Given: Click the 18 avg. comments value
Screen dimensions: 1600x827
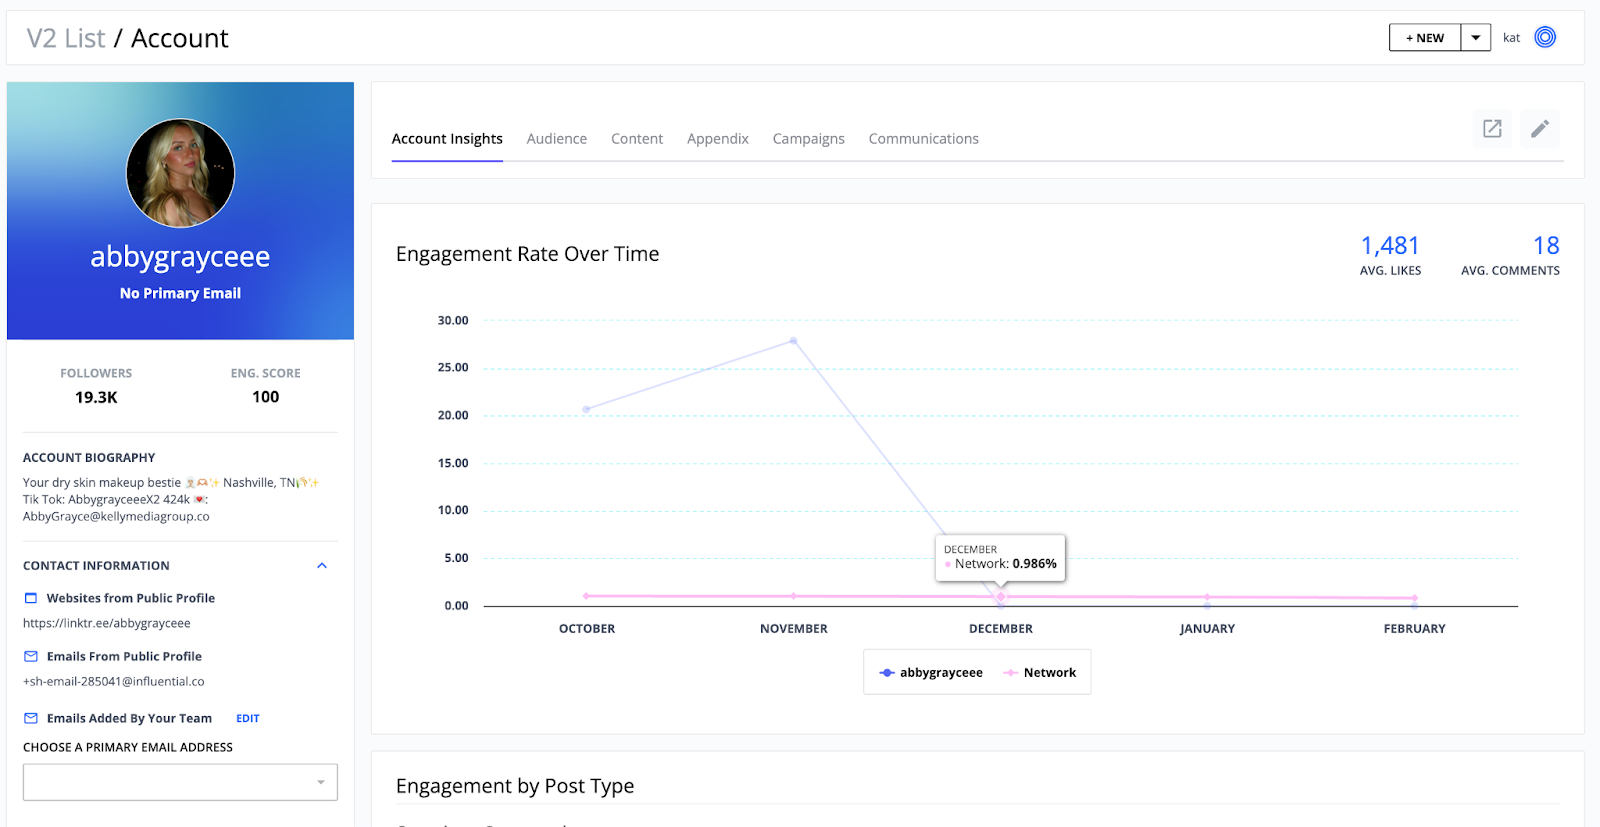Looking at the screenshot, I should [1546, 245].
